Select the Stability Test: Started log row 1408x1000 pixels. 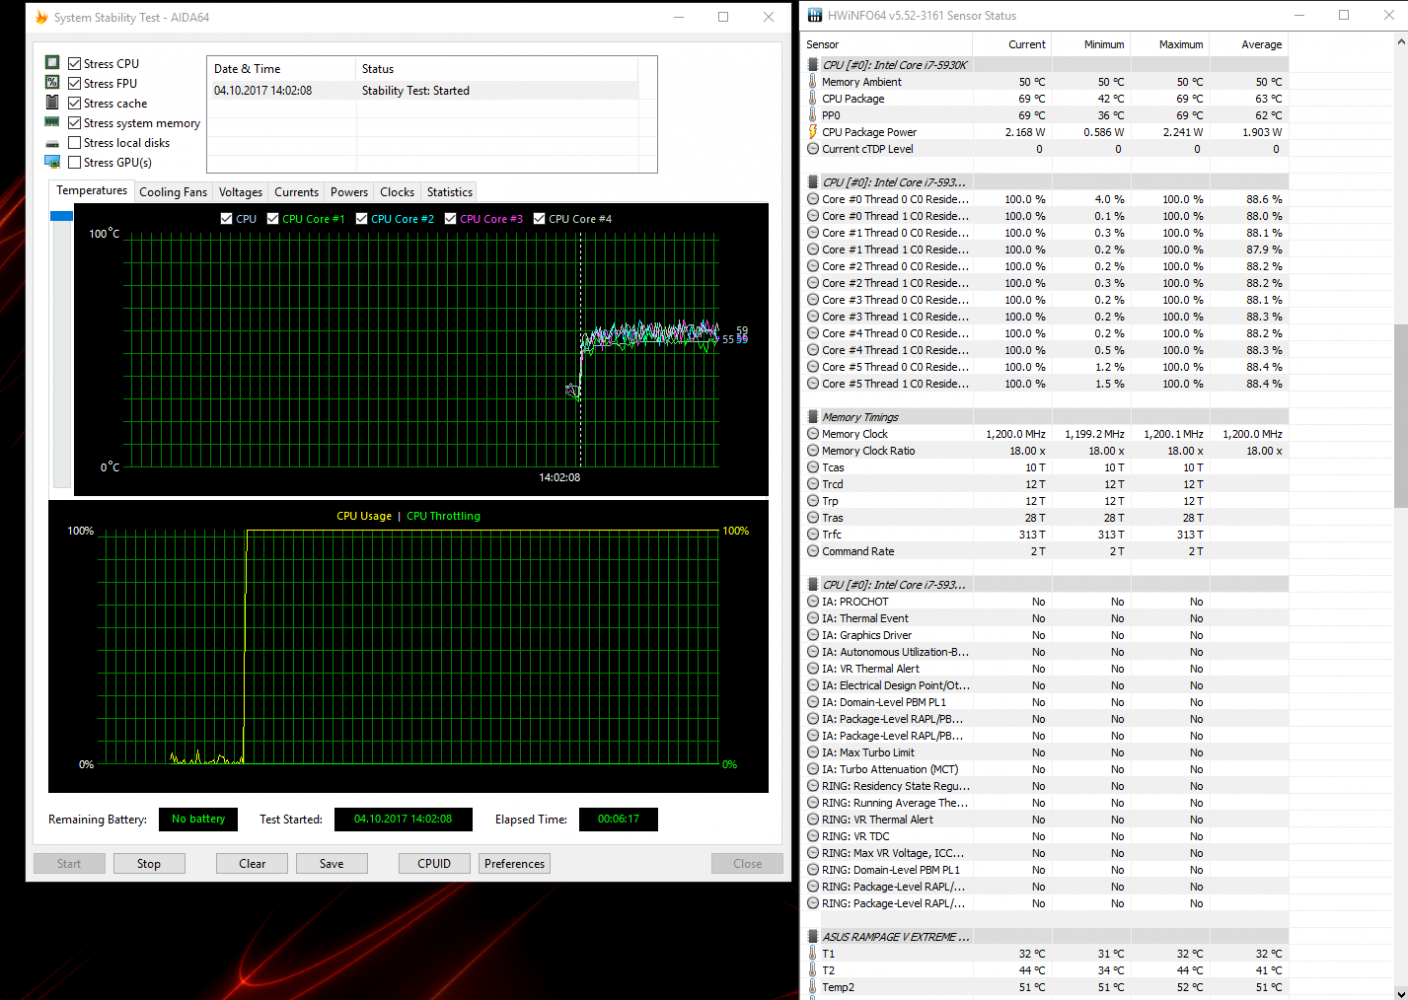click(425, 91)
